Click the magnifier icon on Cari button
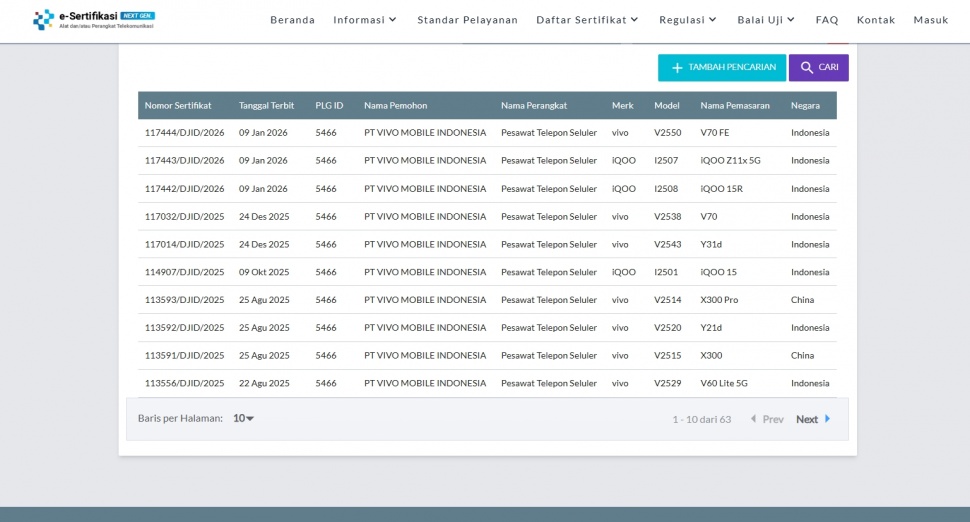Viewport: 970px width, 522px height. [806, 68]
